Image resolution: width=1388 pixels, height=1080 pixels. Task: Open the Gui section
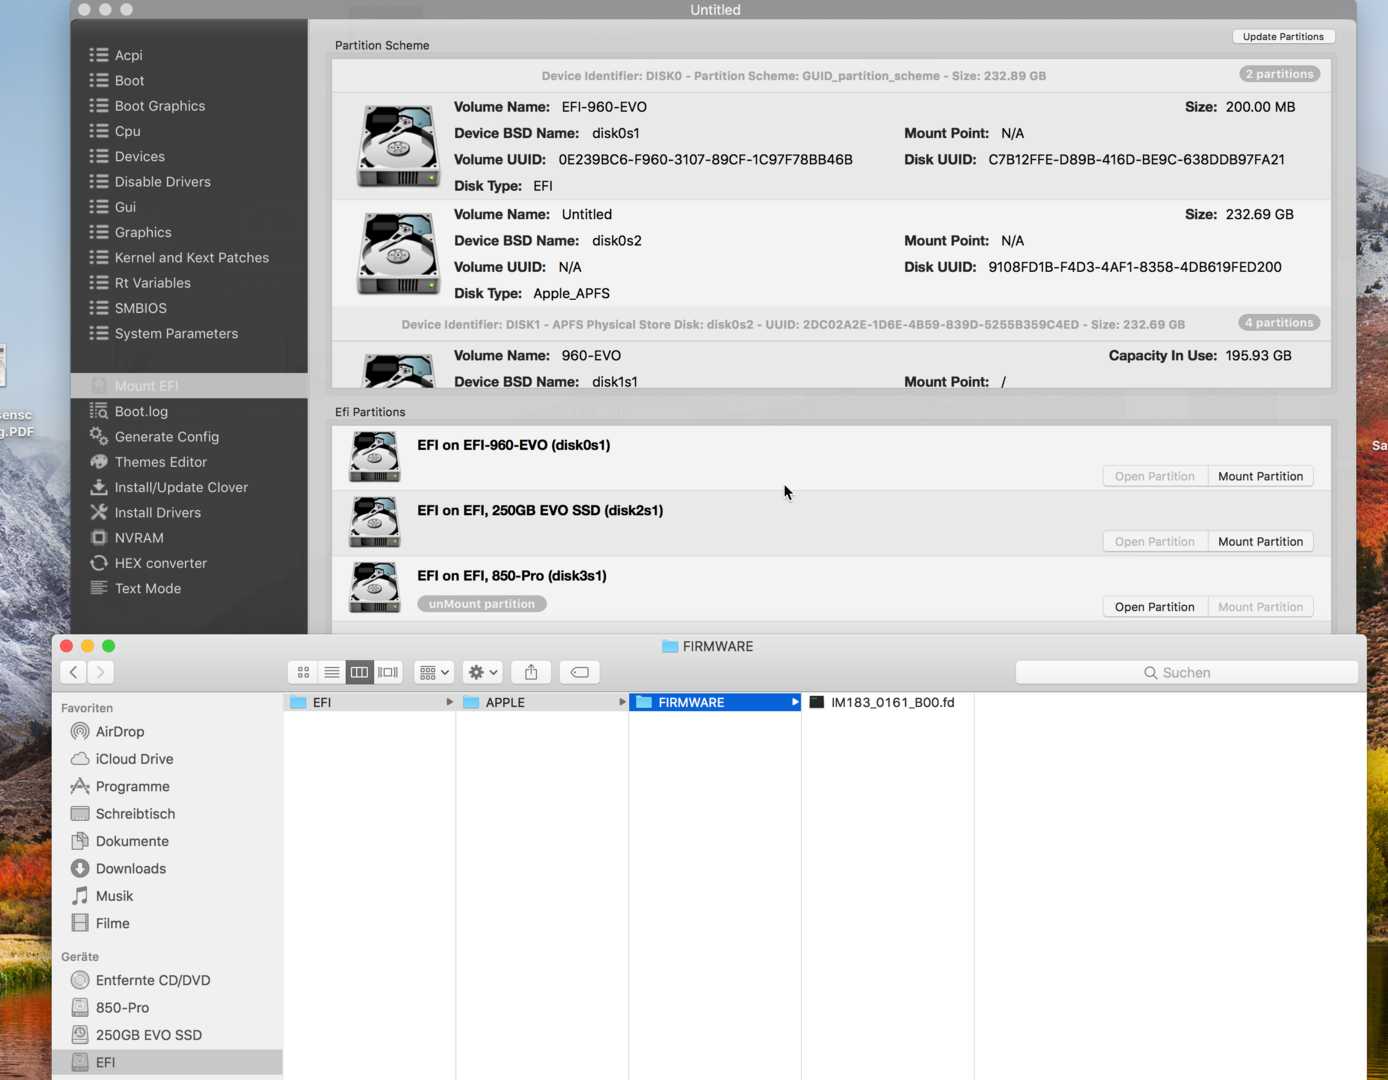click(x=125, y=207)
